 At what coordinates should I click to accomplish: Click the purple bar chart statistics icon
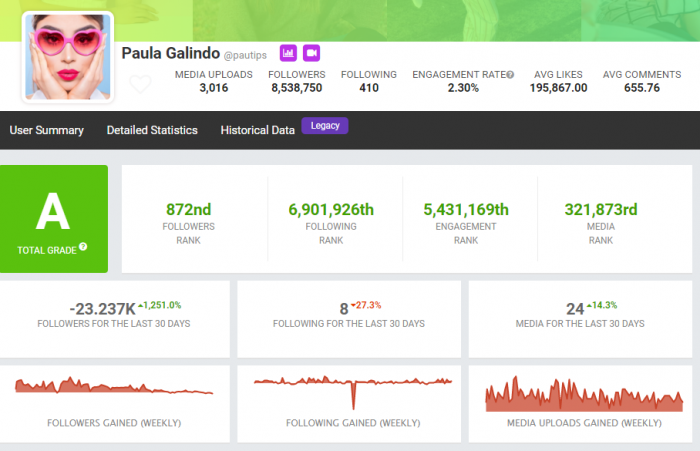pos(288,52)
